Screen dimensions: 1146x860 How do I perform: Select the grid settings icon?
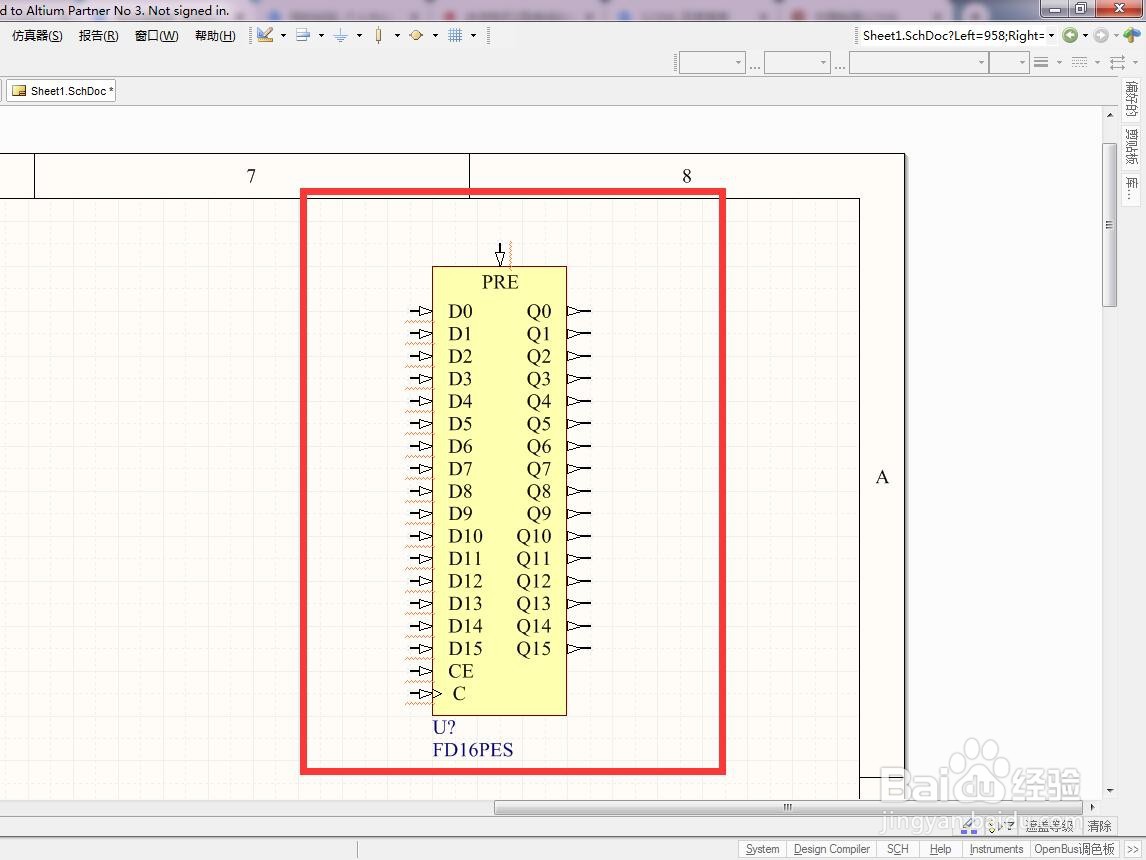(x=455, y=35)
